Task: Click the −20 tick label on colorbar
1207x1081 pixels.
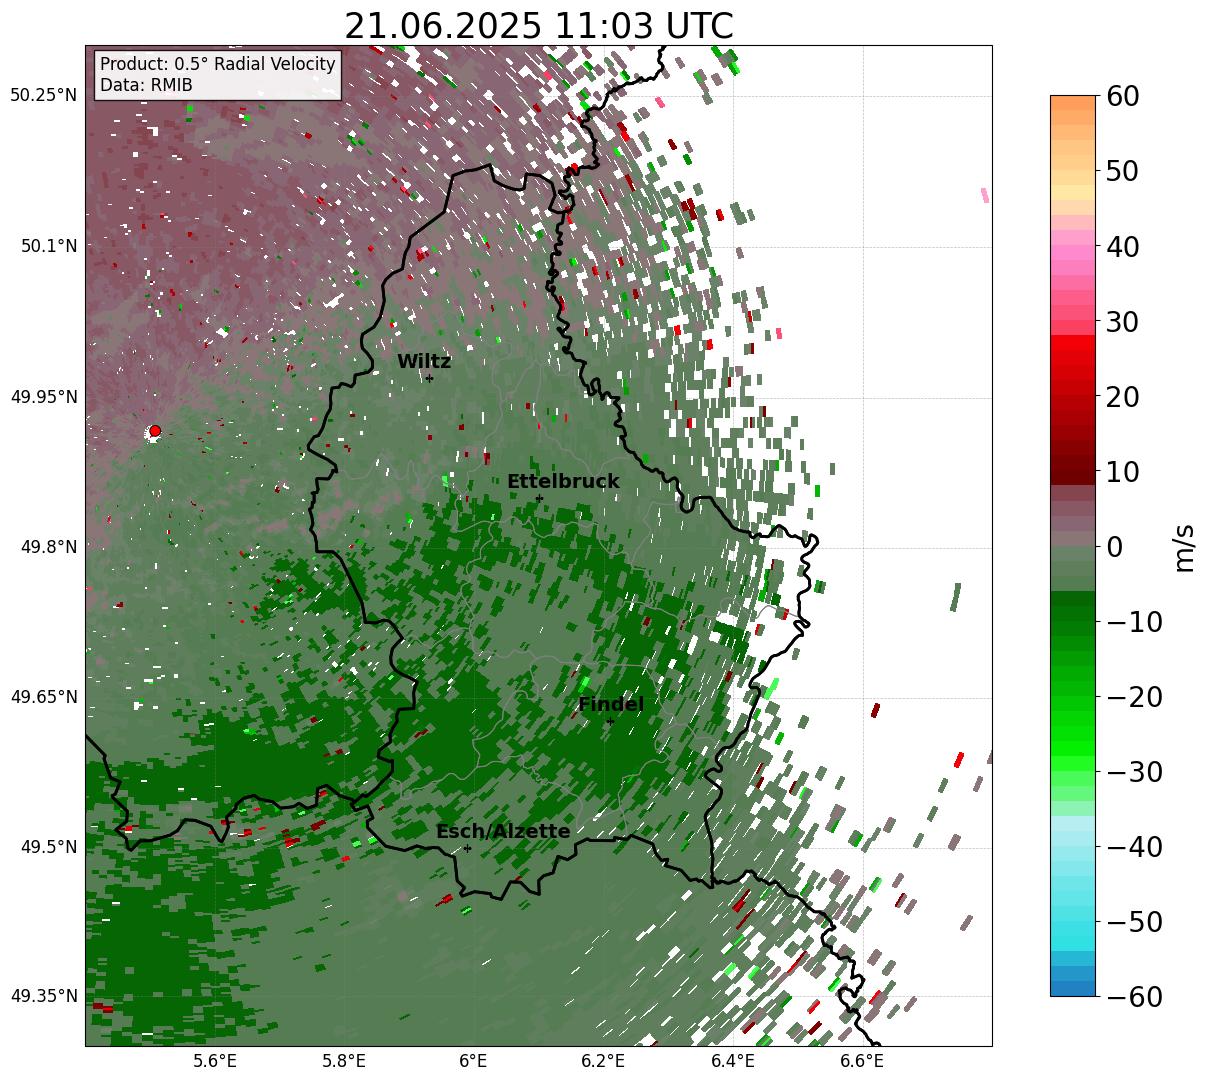Action: 1134,697
